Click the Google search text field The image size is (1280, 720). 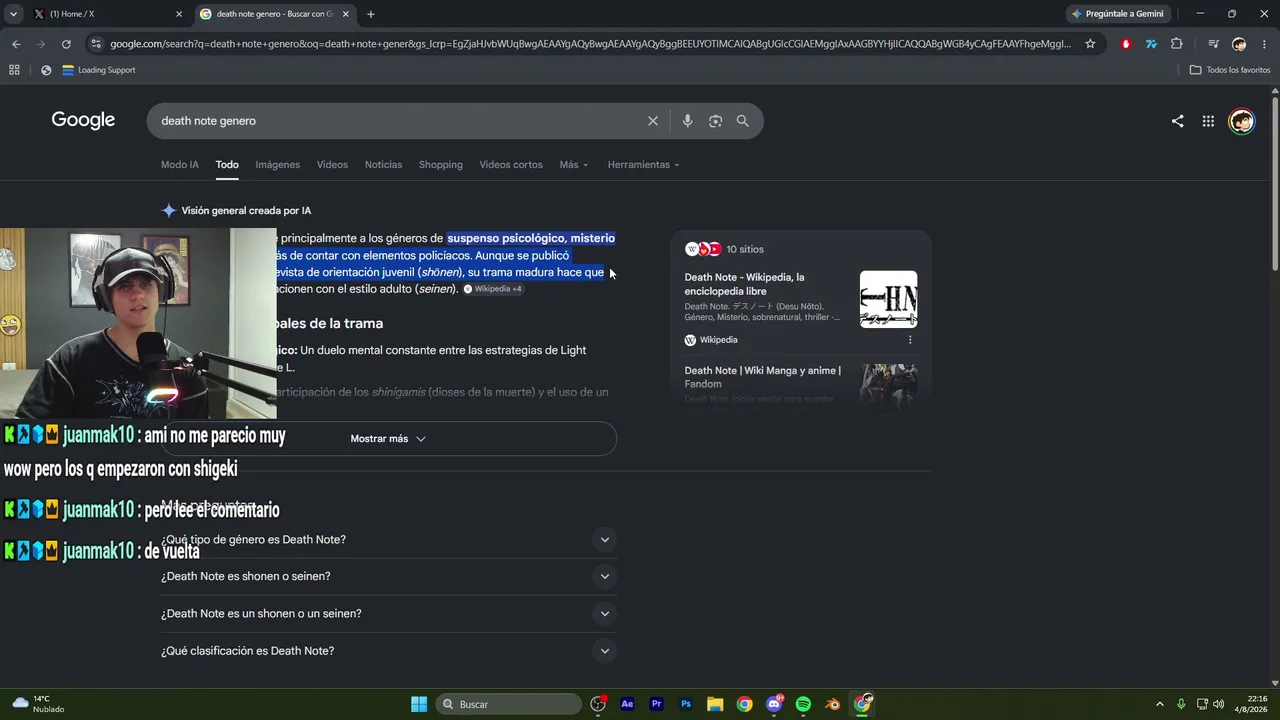[400, 121]
